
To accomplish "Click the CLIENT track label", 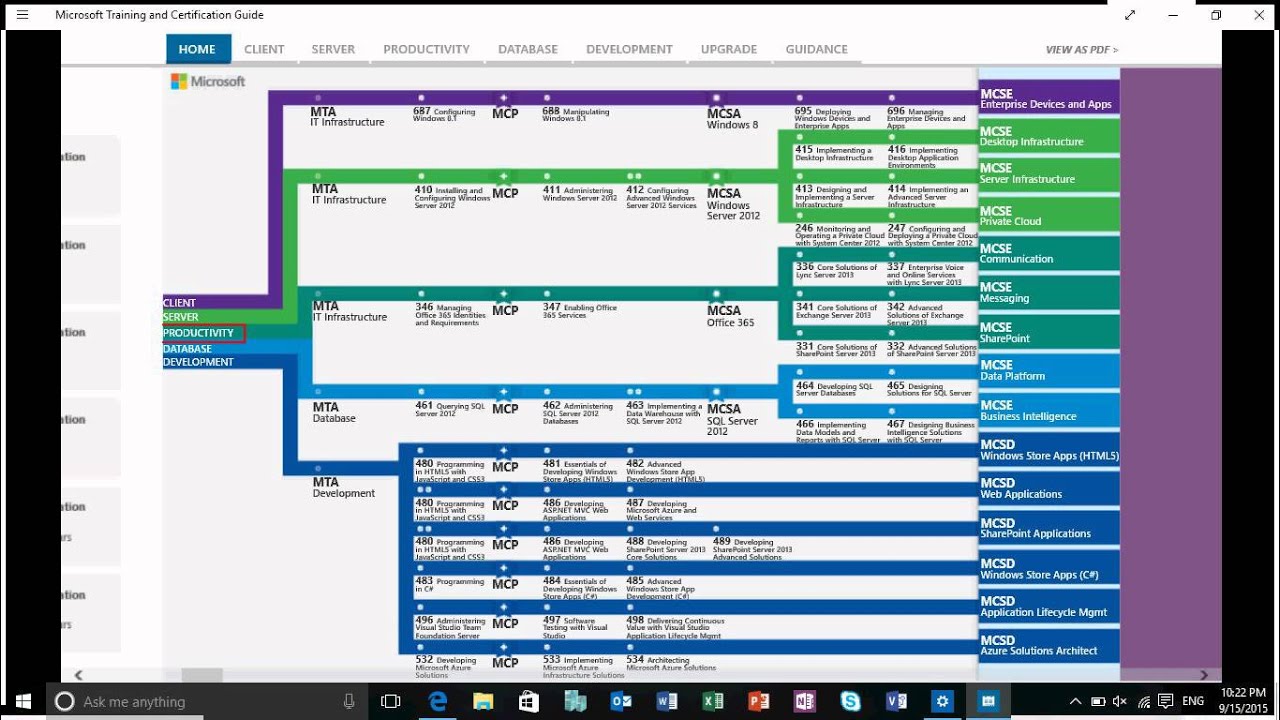I will [180, 303].
